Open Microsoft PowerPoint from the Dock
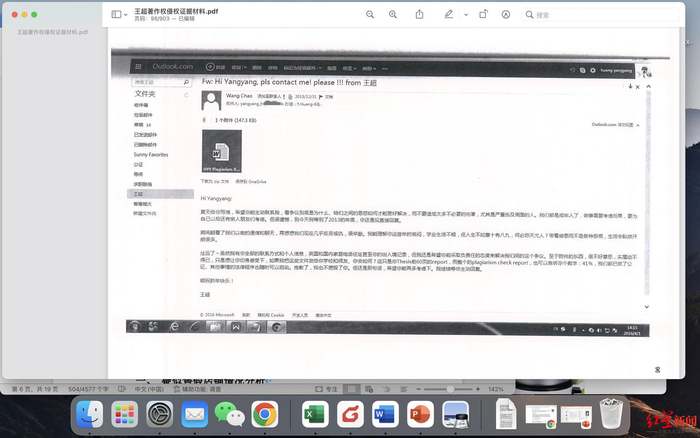Image resolution: width=700 pixels, height=438 pixels. coord(420,414)
